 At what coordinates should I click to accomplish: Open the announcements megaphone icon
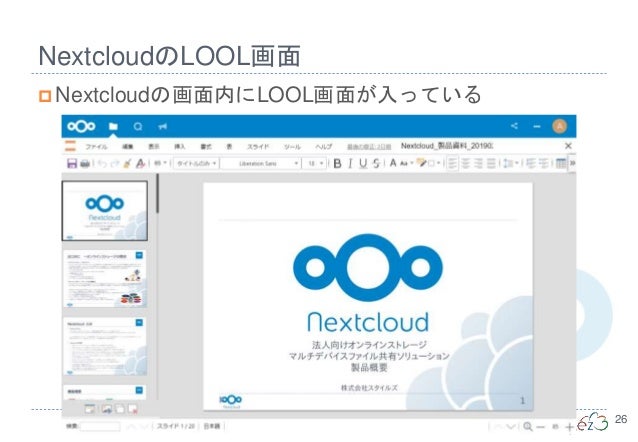point(162,127)
